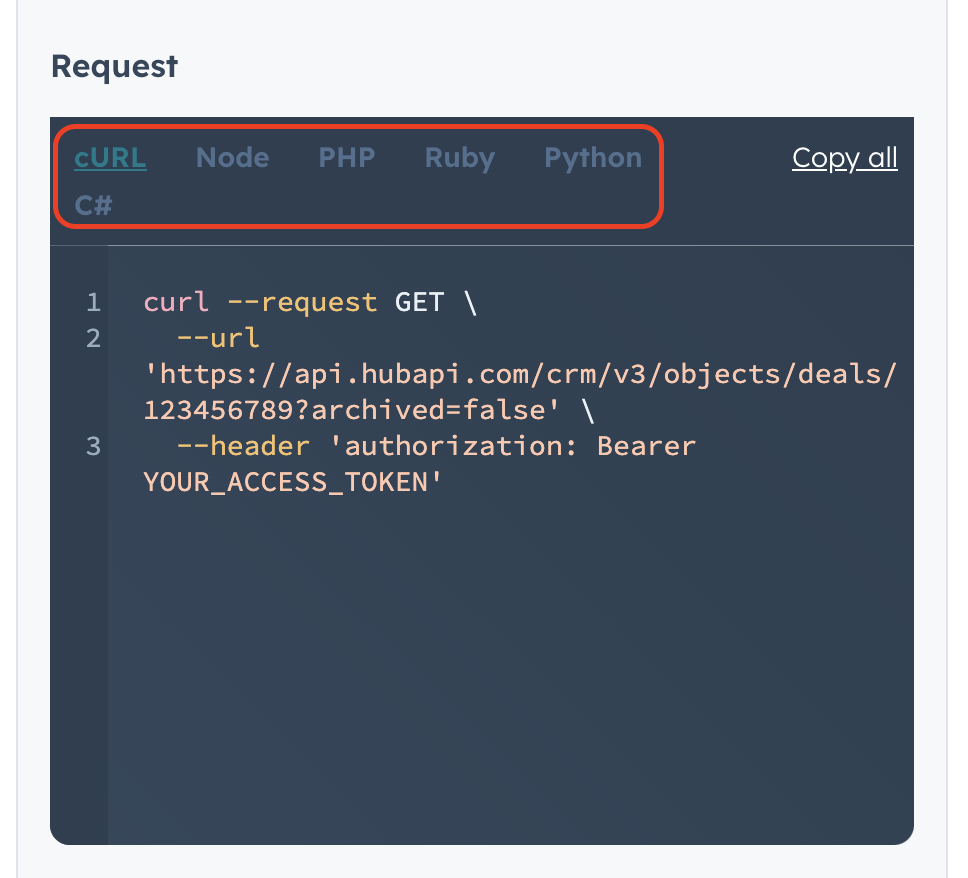Switch to the Python tab
968x878 pixels.
[x=592, y=157]
